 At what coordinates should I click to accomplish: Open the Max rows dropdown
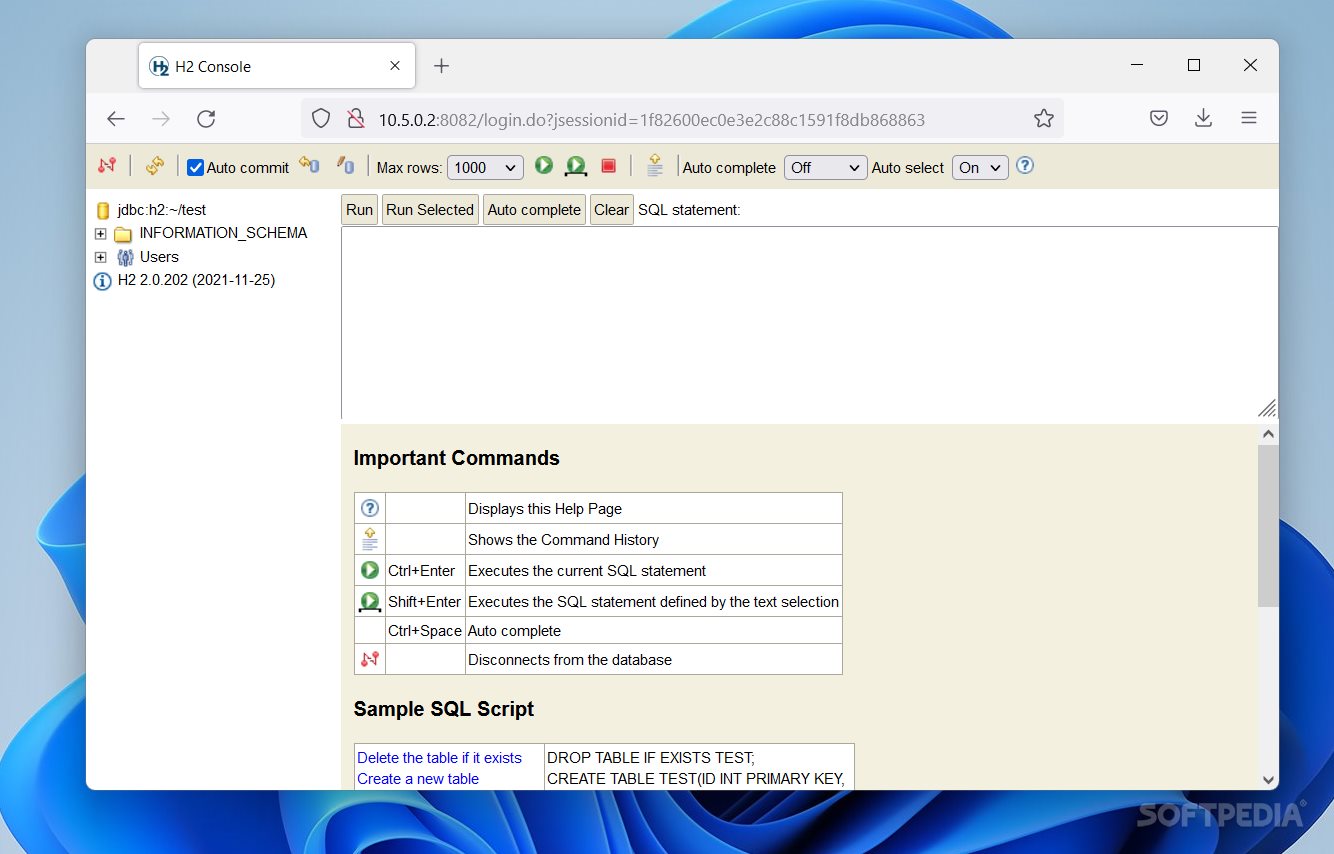[x=485, y=168]
